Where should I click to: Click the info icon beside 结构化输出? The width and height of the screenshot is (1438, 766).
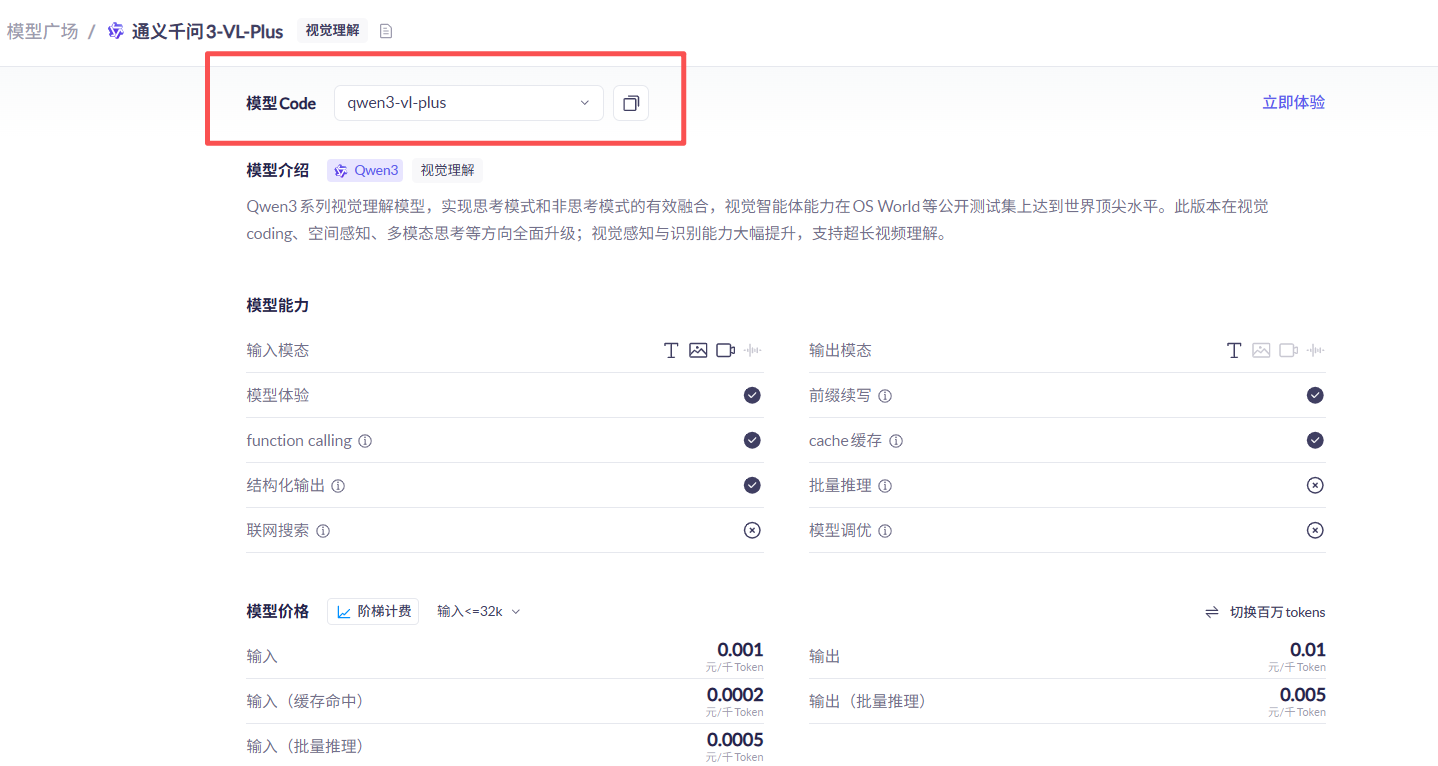(338, 486)
